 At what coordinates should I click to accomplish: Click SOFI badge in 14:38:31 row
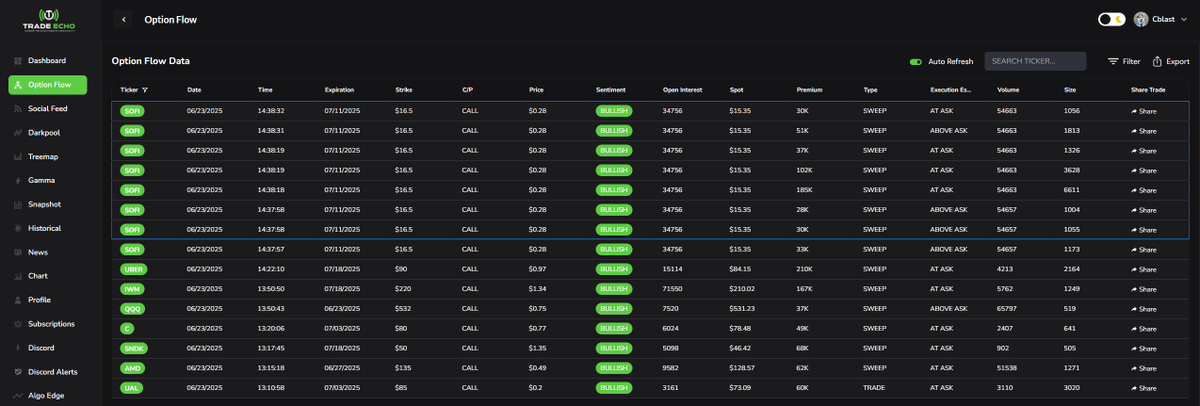point(133,130)
